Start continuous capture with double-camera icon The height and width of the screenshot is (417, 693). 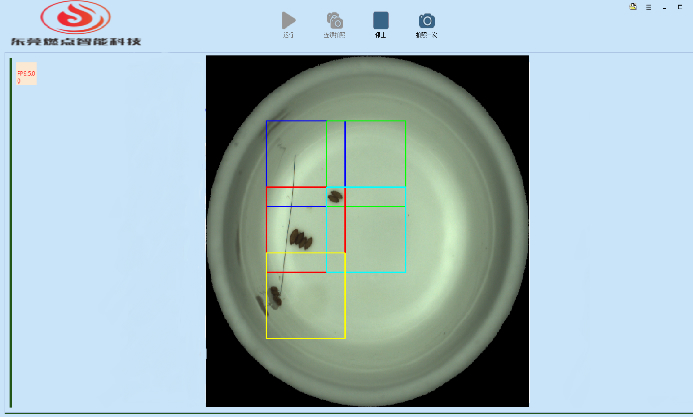(x=335, y=21)
